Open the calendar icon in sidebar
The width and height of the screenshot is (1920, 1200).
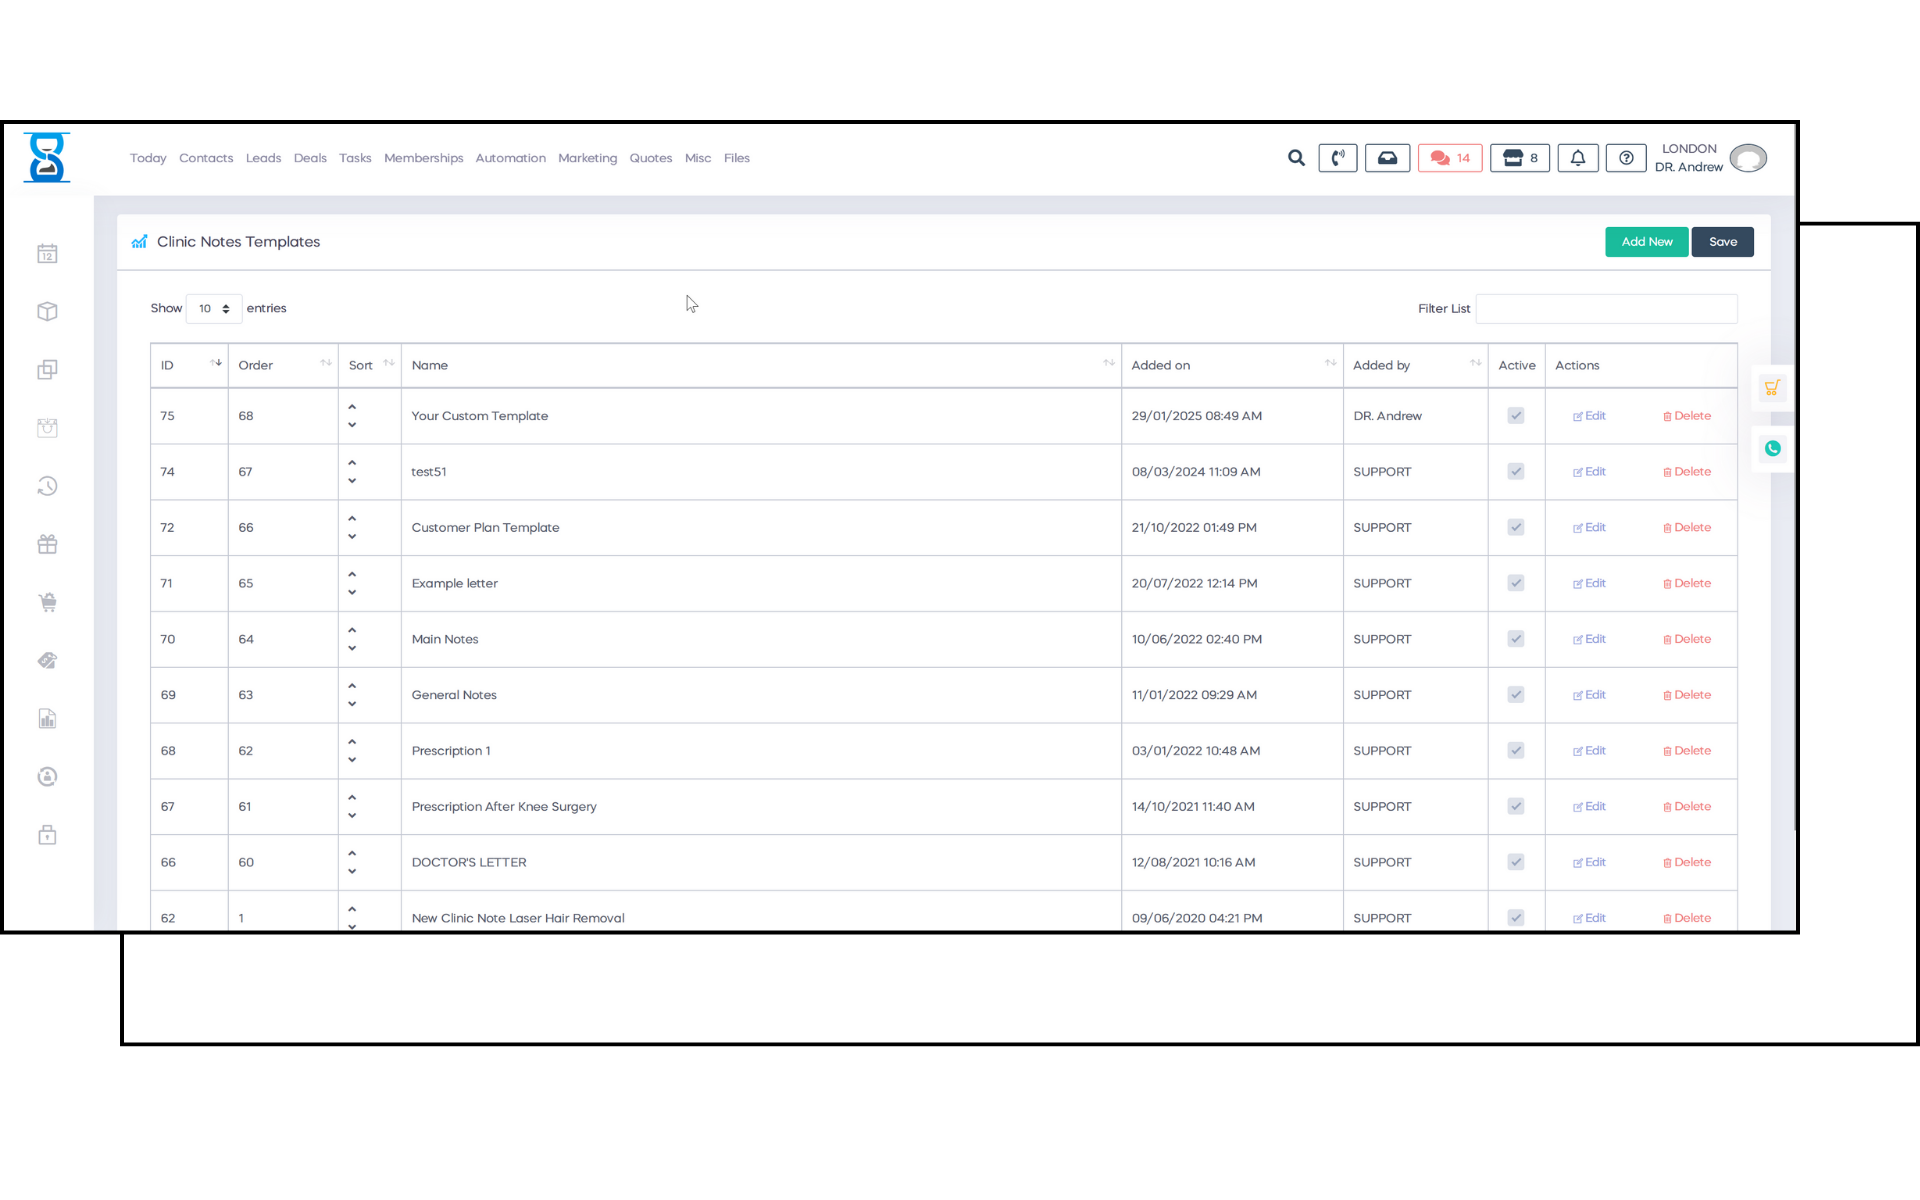(47, 254)
